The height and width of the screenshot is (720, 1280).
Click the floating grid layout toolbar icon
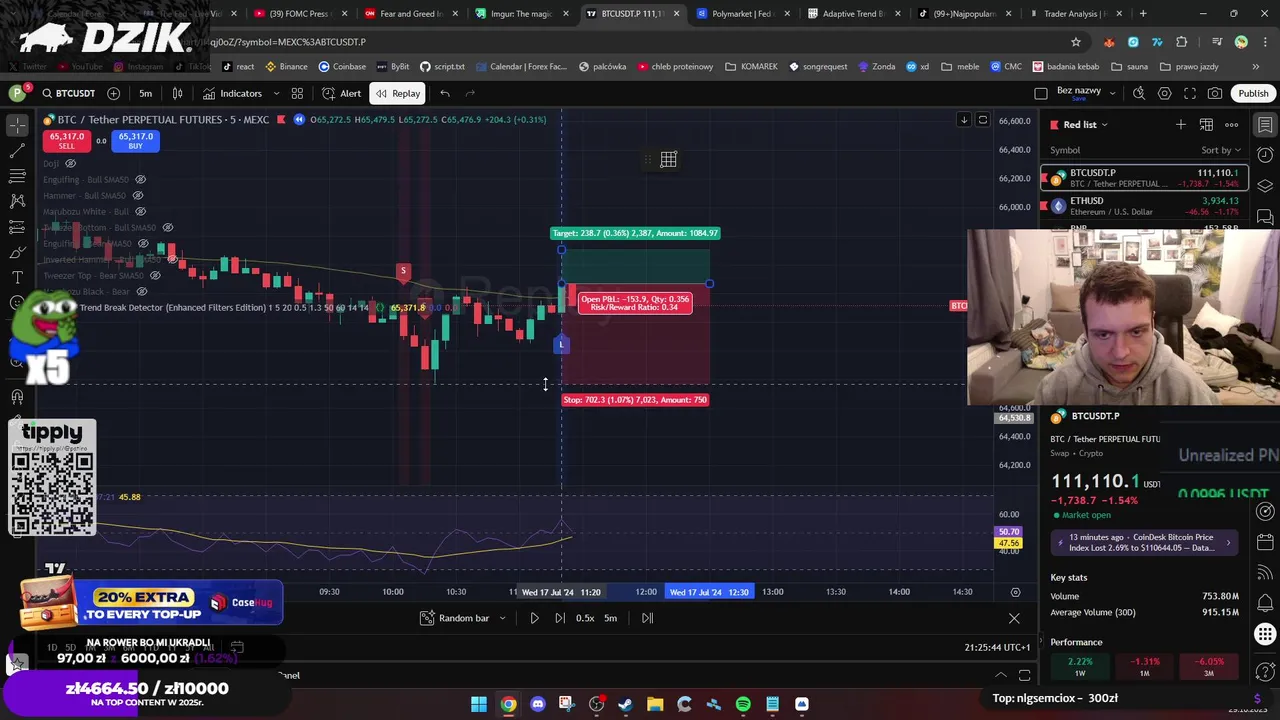pos(668,159)
